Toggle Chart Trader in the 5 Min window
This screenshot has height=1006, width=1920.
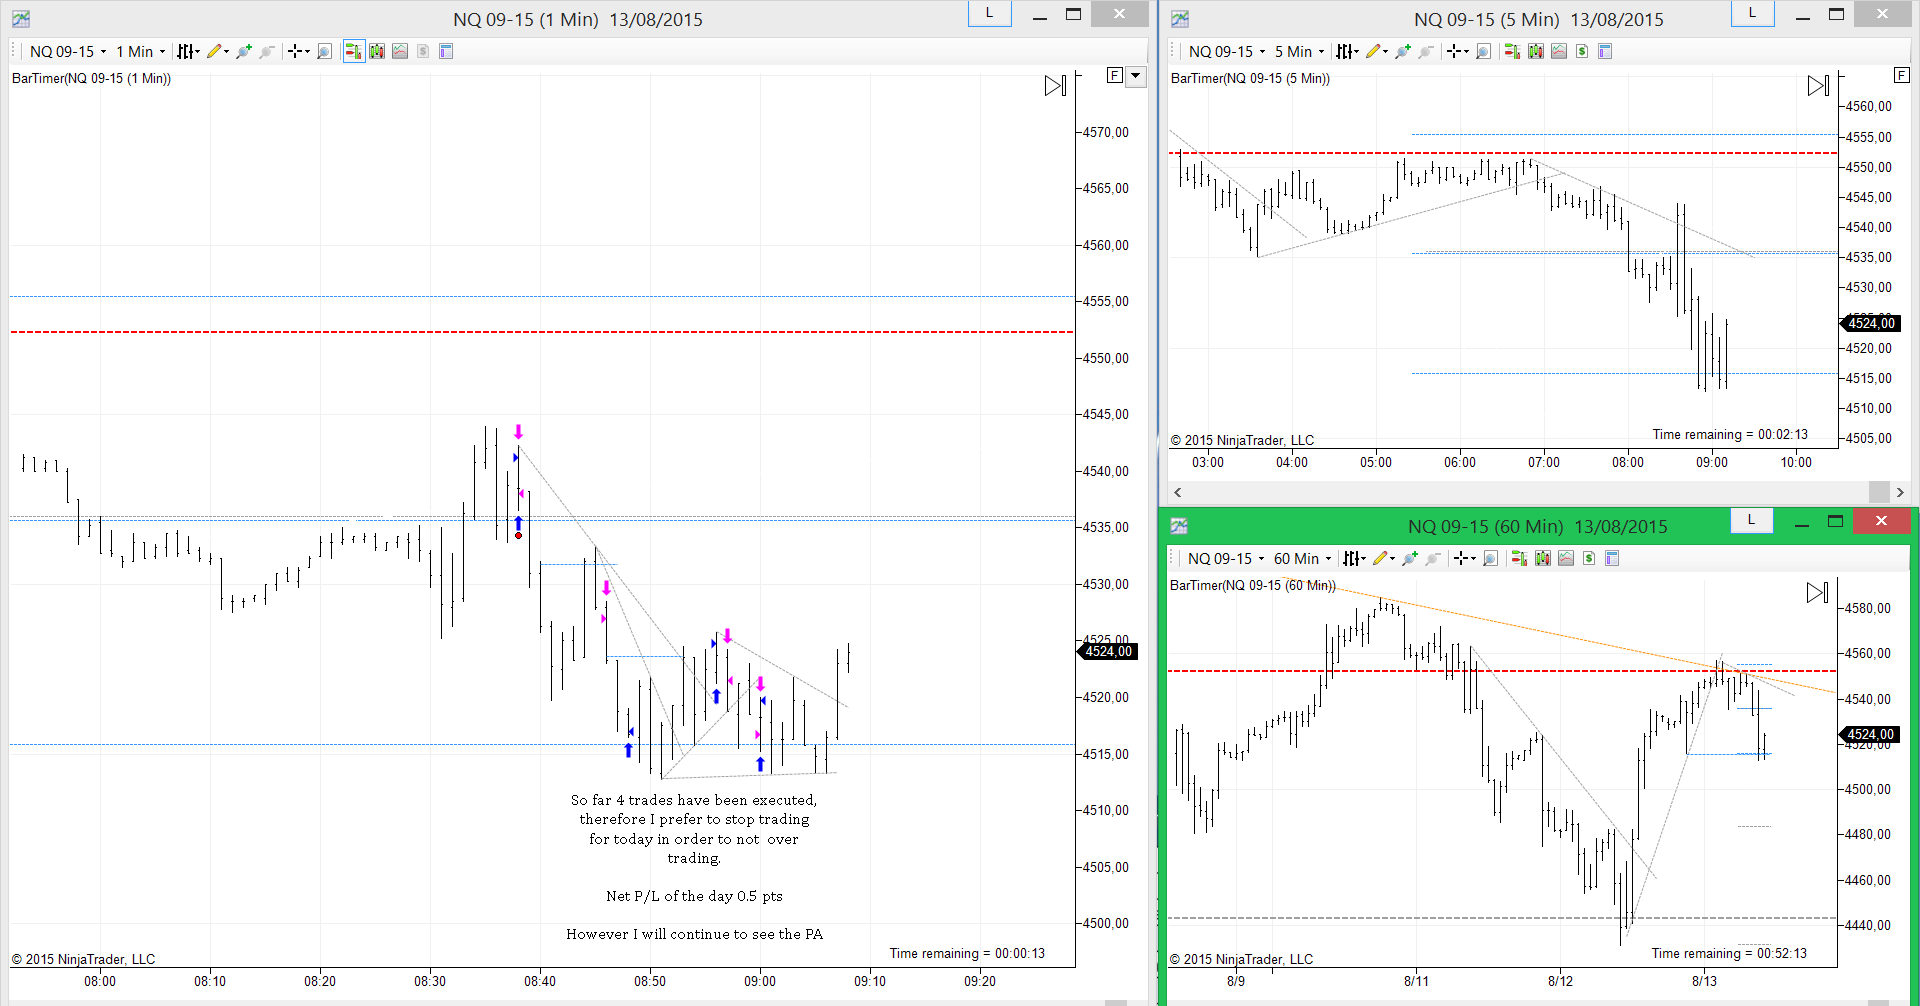(x=1512, y=51)
